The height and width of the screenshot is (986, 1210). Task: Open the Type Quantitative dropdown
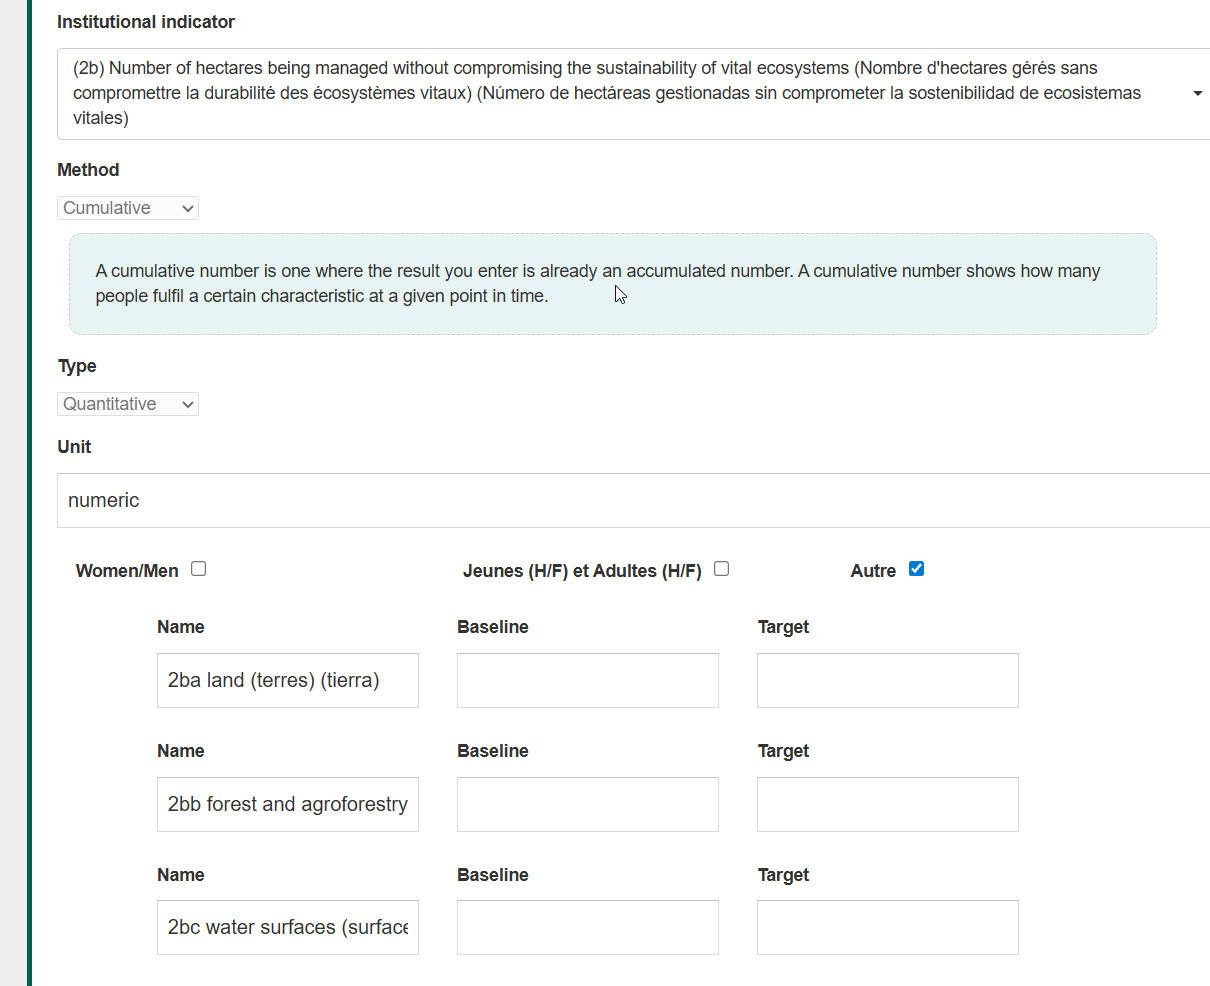pos(127,404)
